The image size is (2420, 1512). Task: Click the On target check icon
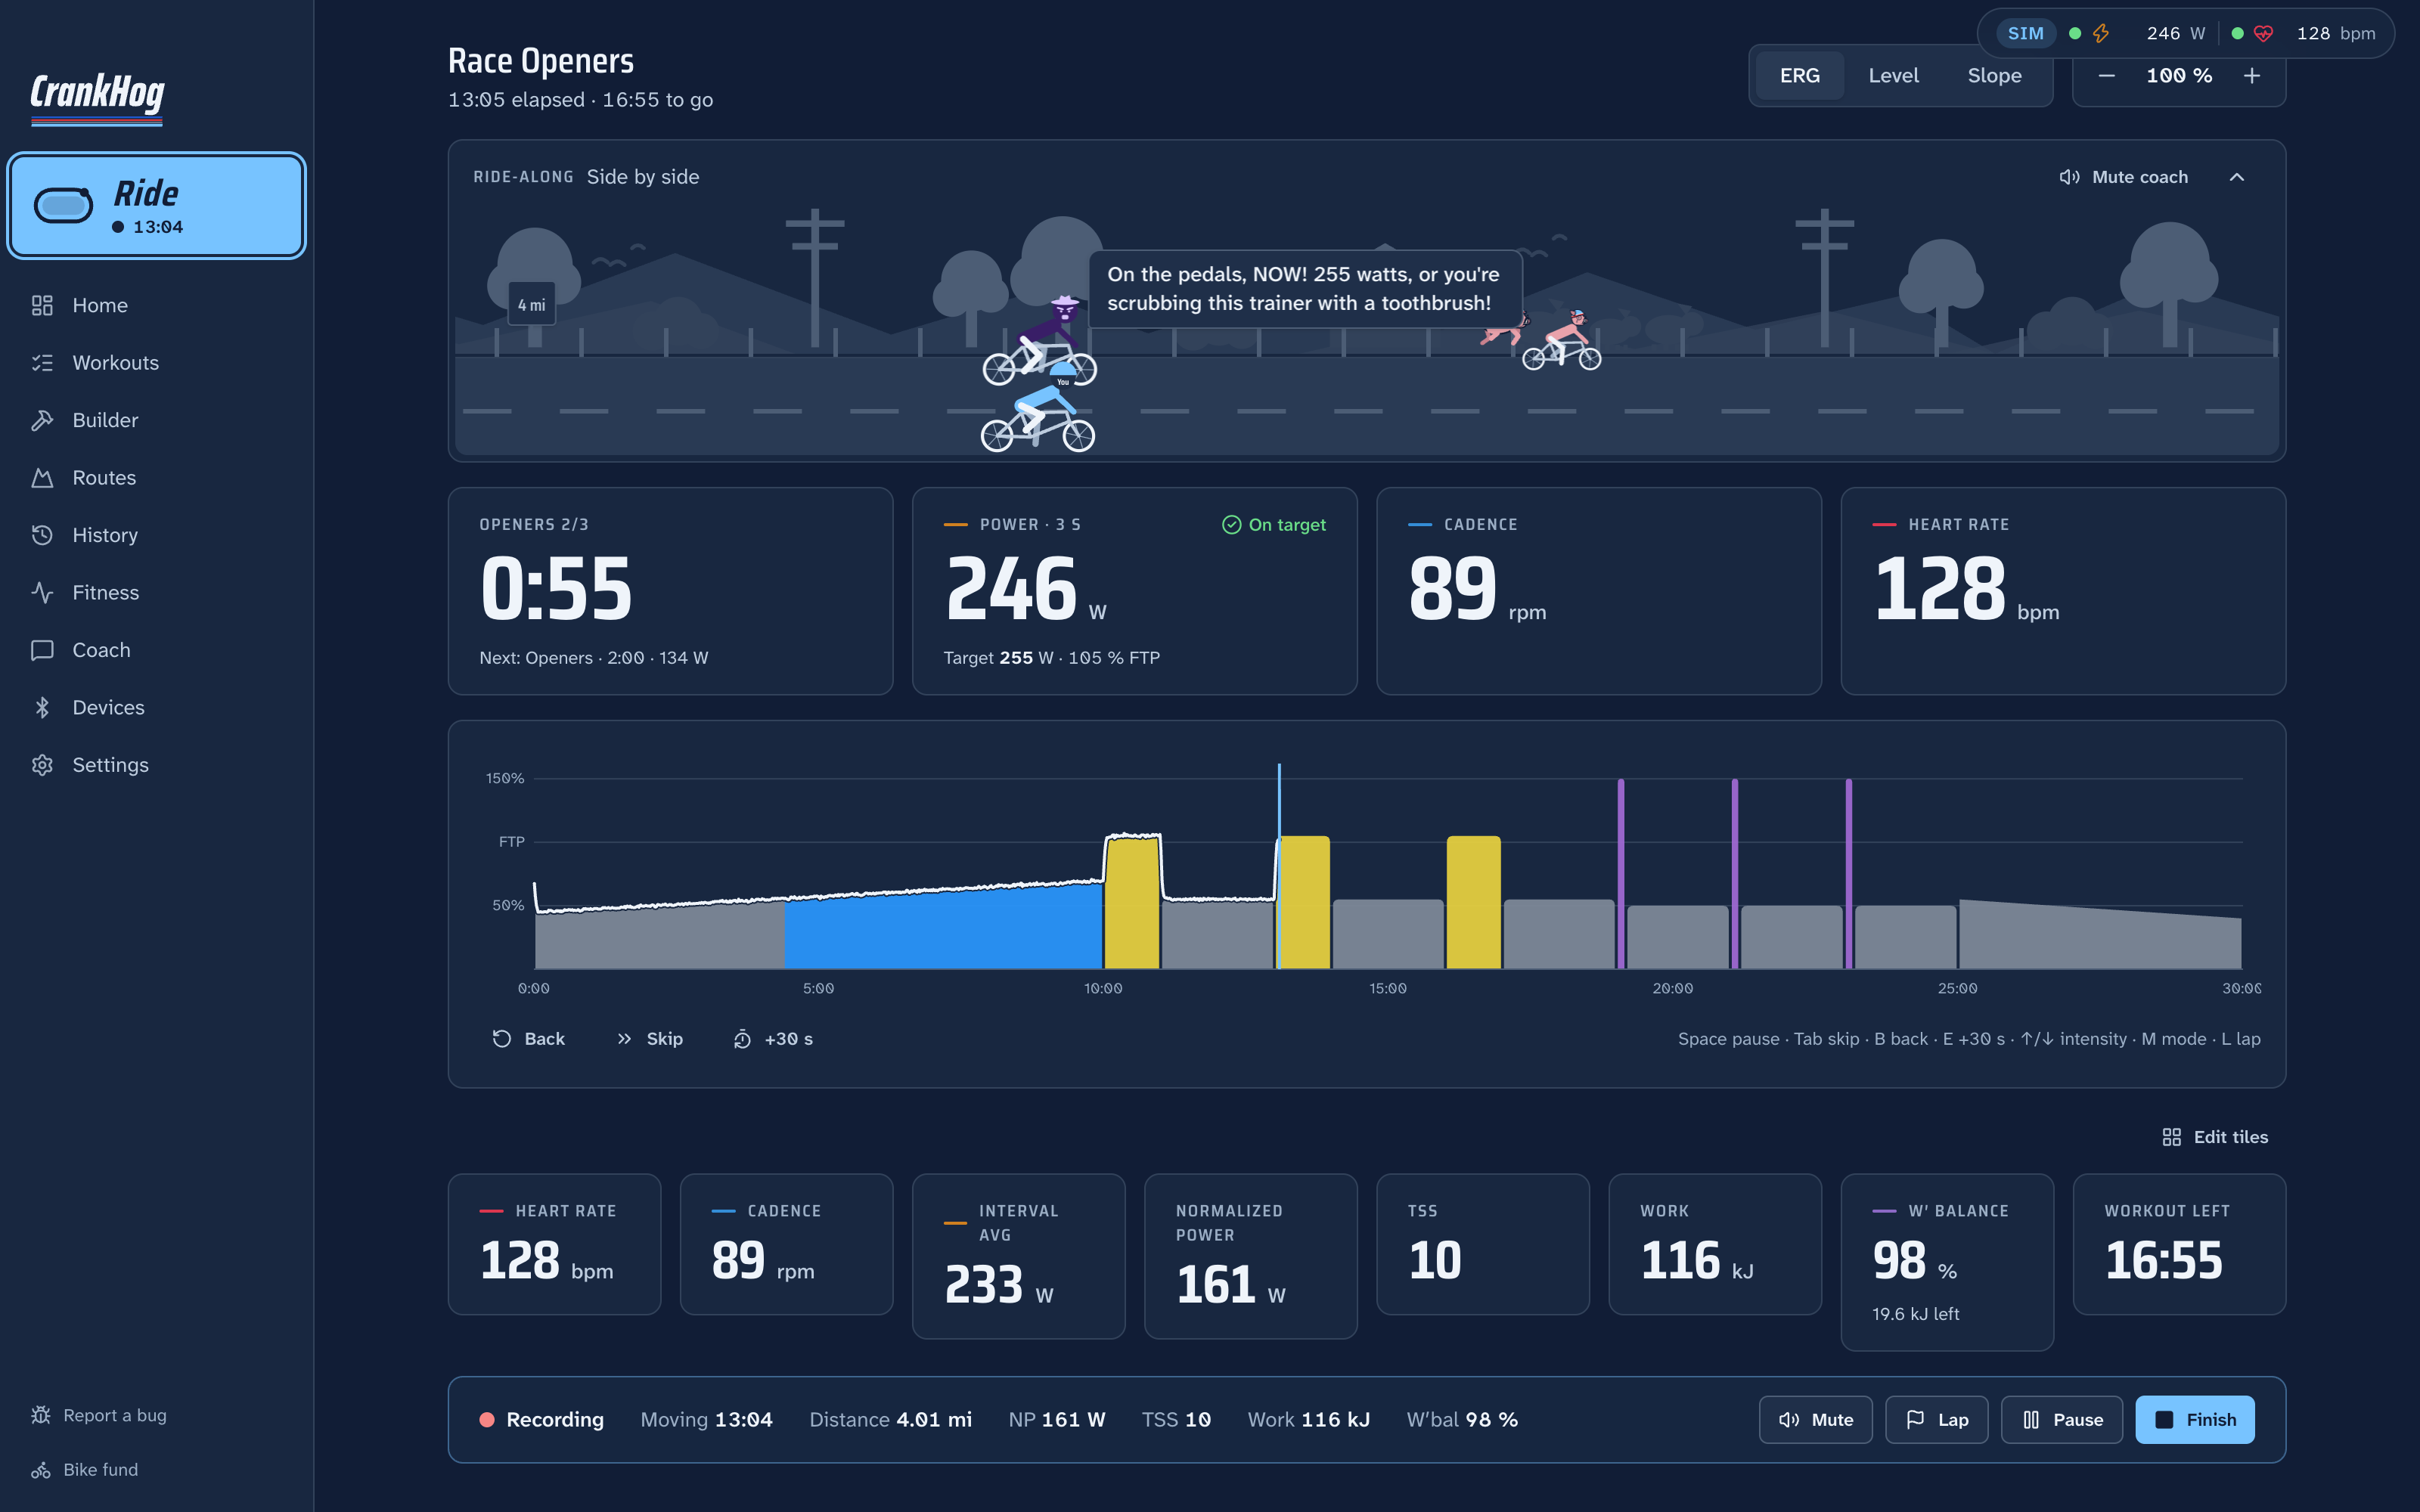(1231, 525)
